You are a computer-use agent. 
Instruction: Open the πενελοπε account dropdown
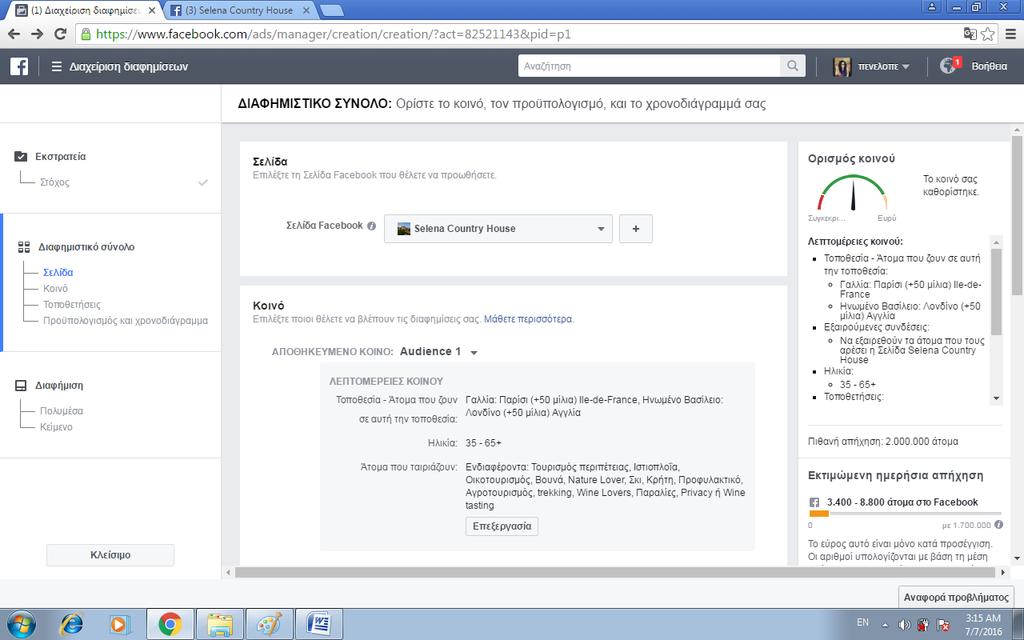tap(884, 67)
